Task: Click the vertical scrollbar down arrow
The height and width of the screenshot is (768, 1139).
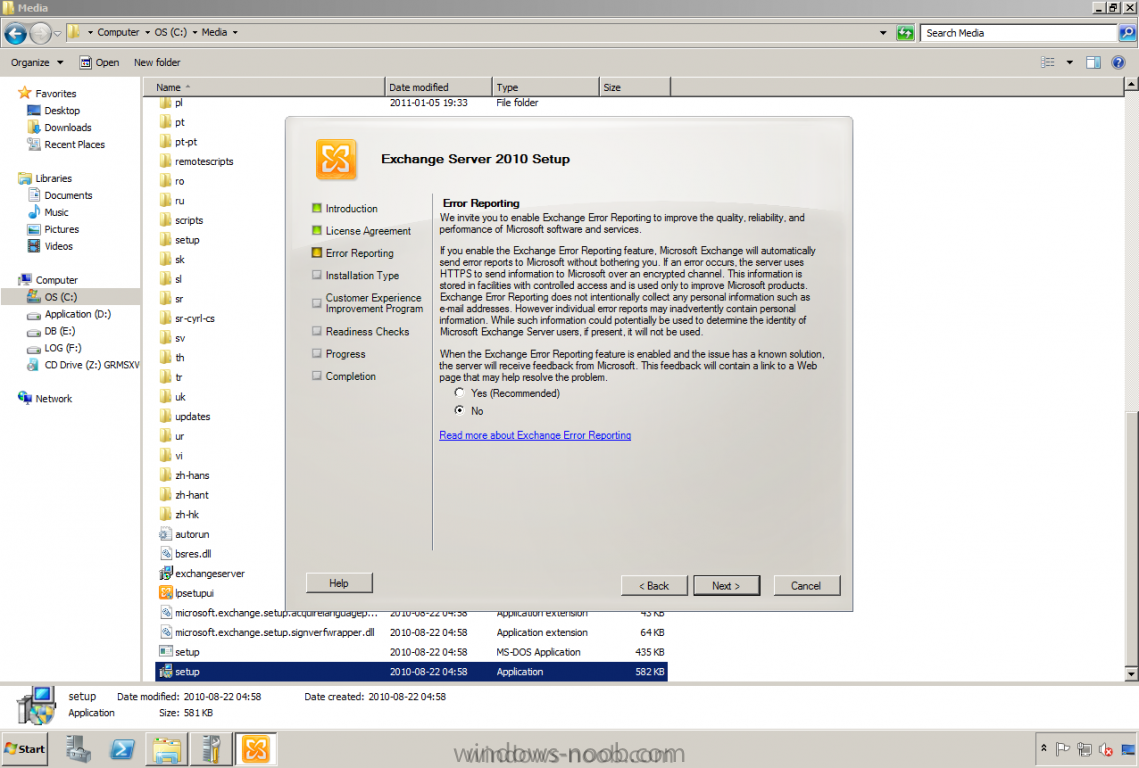Action: [x=1131, y=674]
